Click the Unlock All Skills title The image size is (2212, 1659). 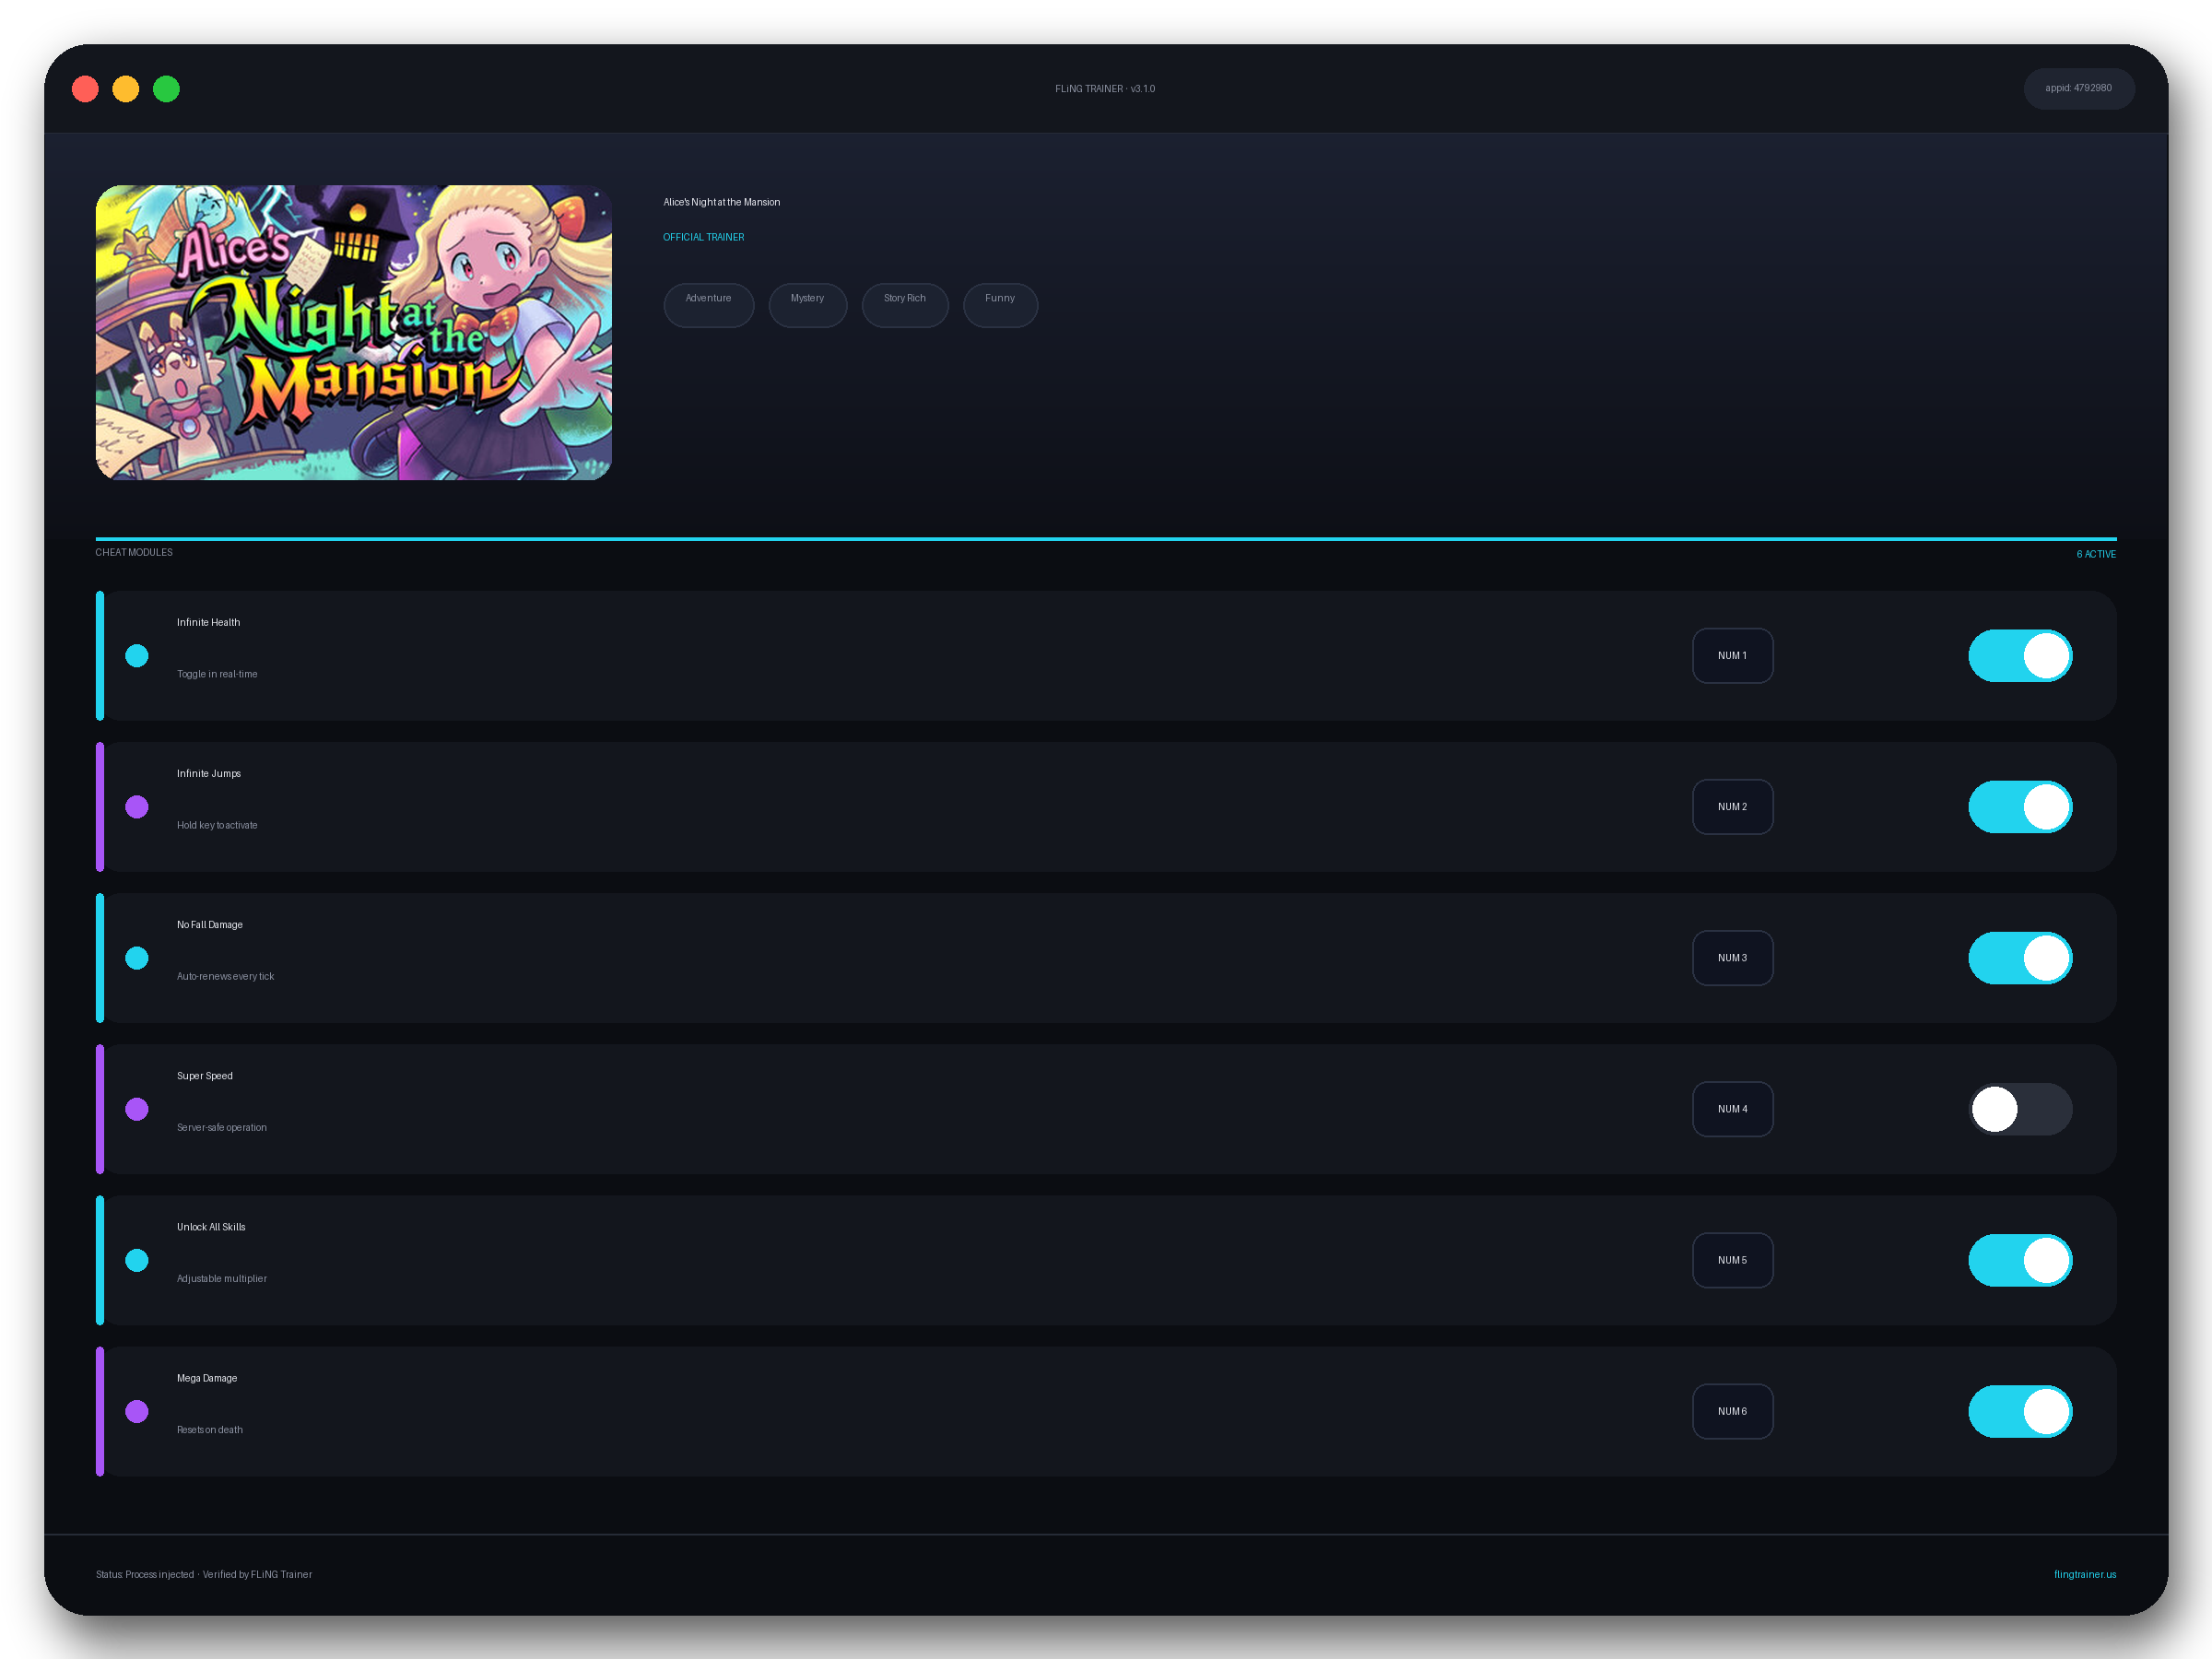point(210,1226)
